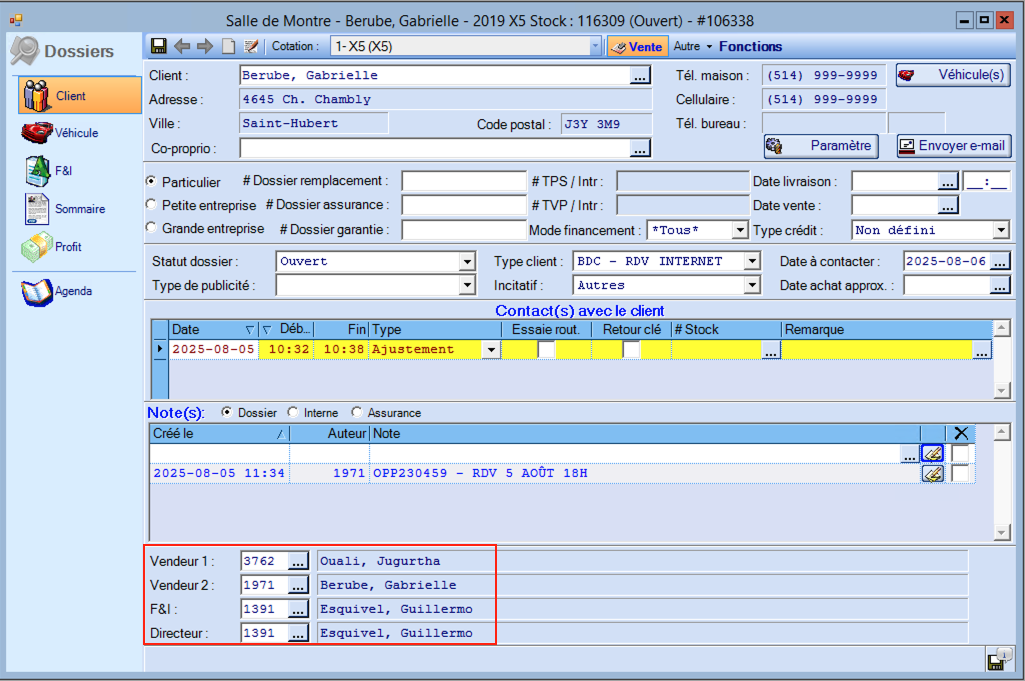This screenshot has height=681, width=1025.
Task: Open the Profit section in the sidebar
Action: coord(68,247)
